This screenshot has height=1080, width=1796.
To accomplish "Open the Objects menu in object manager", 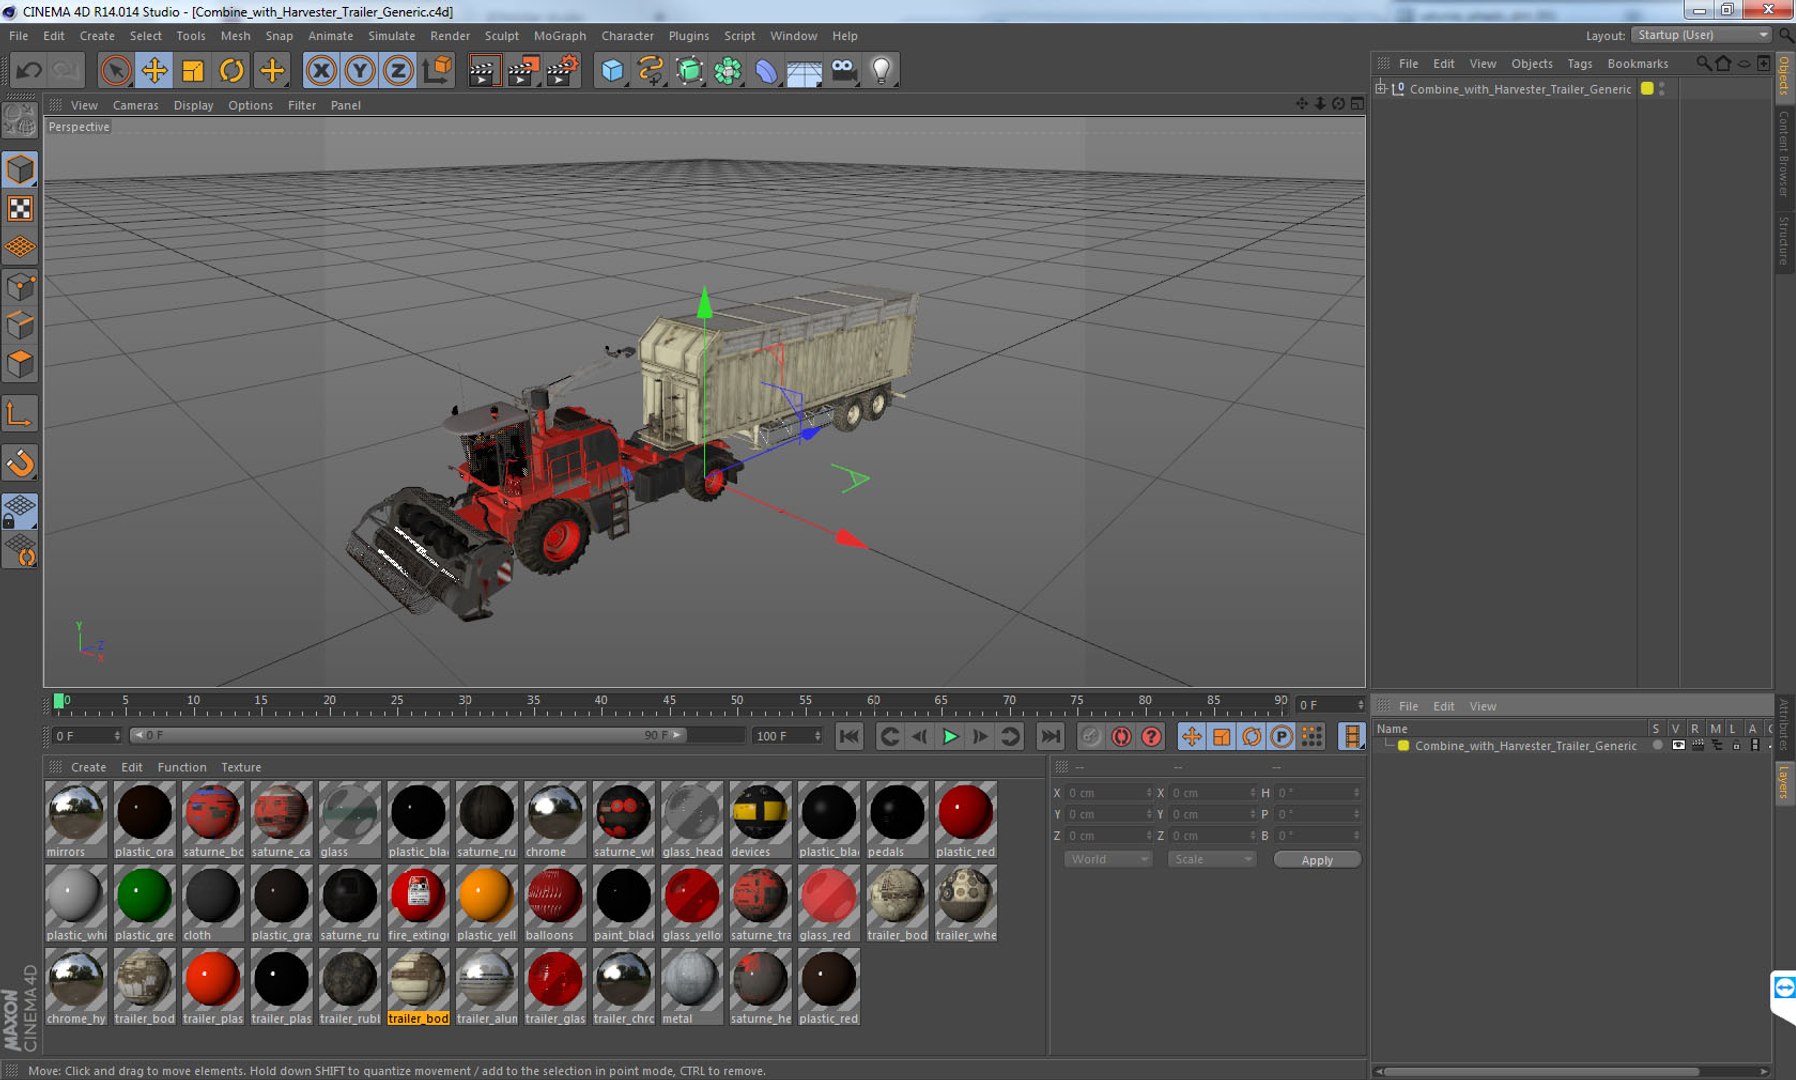I will [1531, 63].
